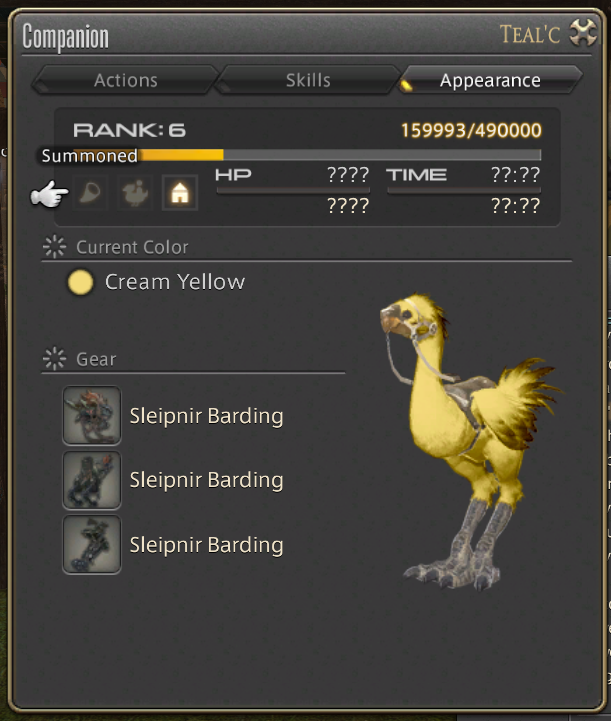This screenshot has height=721, width=611.
Task: Open the Skills tab
Action: coord(308,80)
